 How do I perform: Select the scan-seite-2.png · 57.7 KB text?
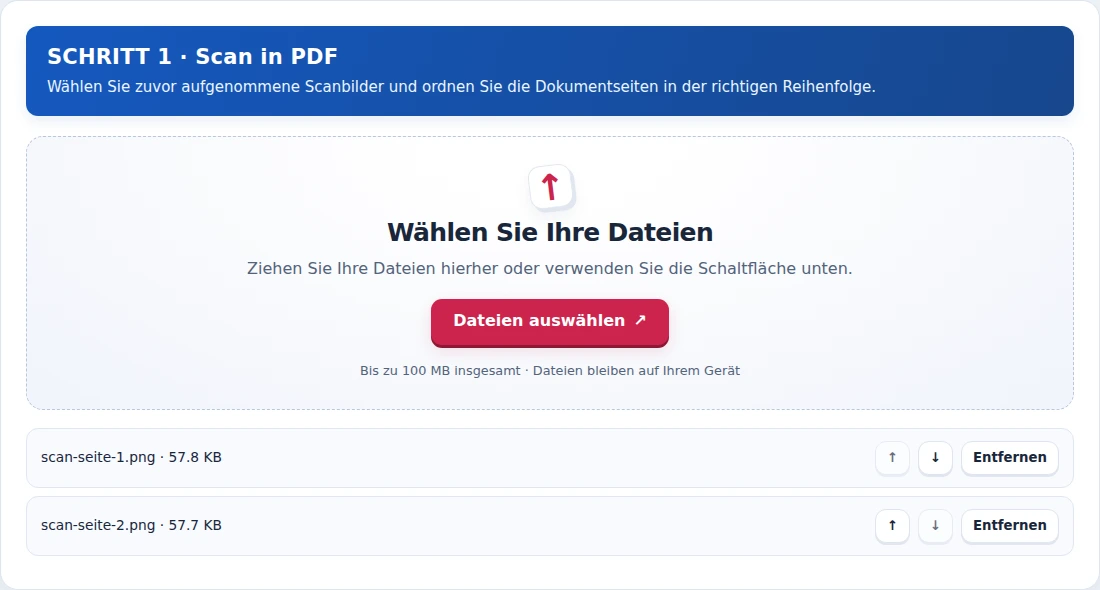tap(131, 525)
